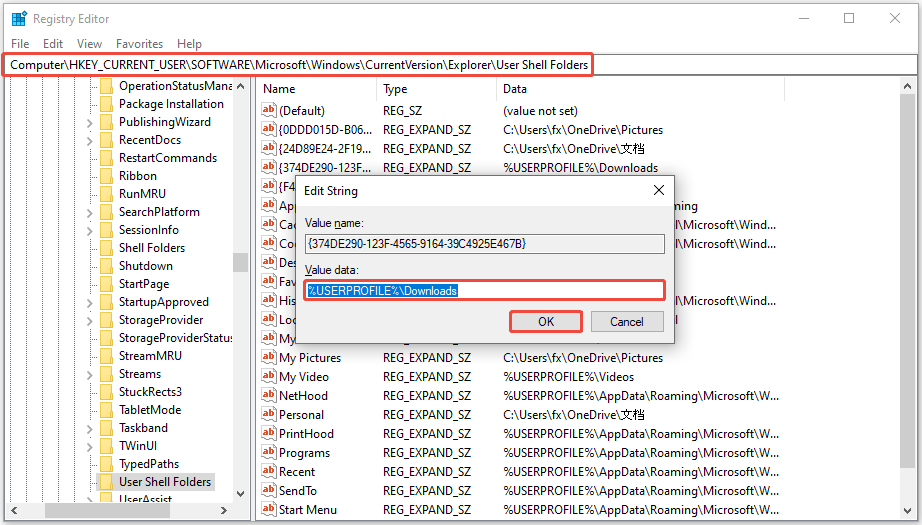The image size is (922, 525).
Task: Click tree pane horizontal scrollbar left arrow
Action: [14, 510]
